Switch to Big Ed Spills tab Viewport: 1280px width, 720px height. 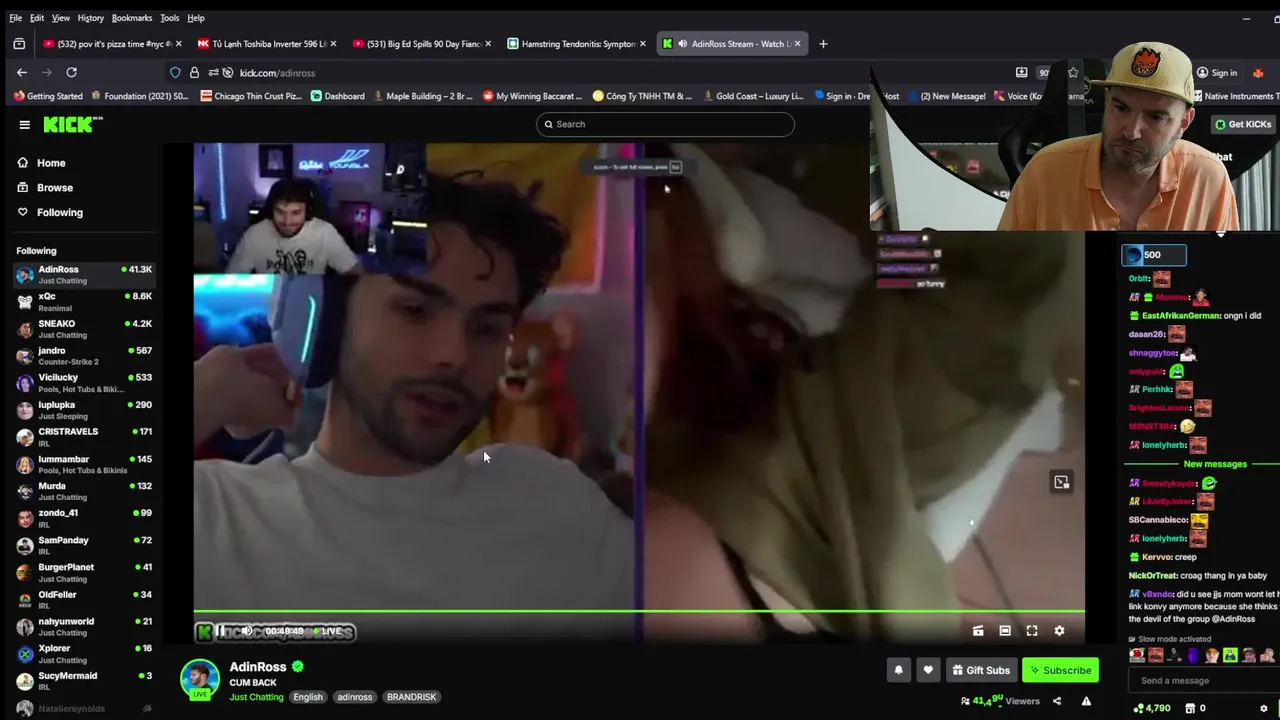click(420, 44)
